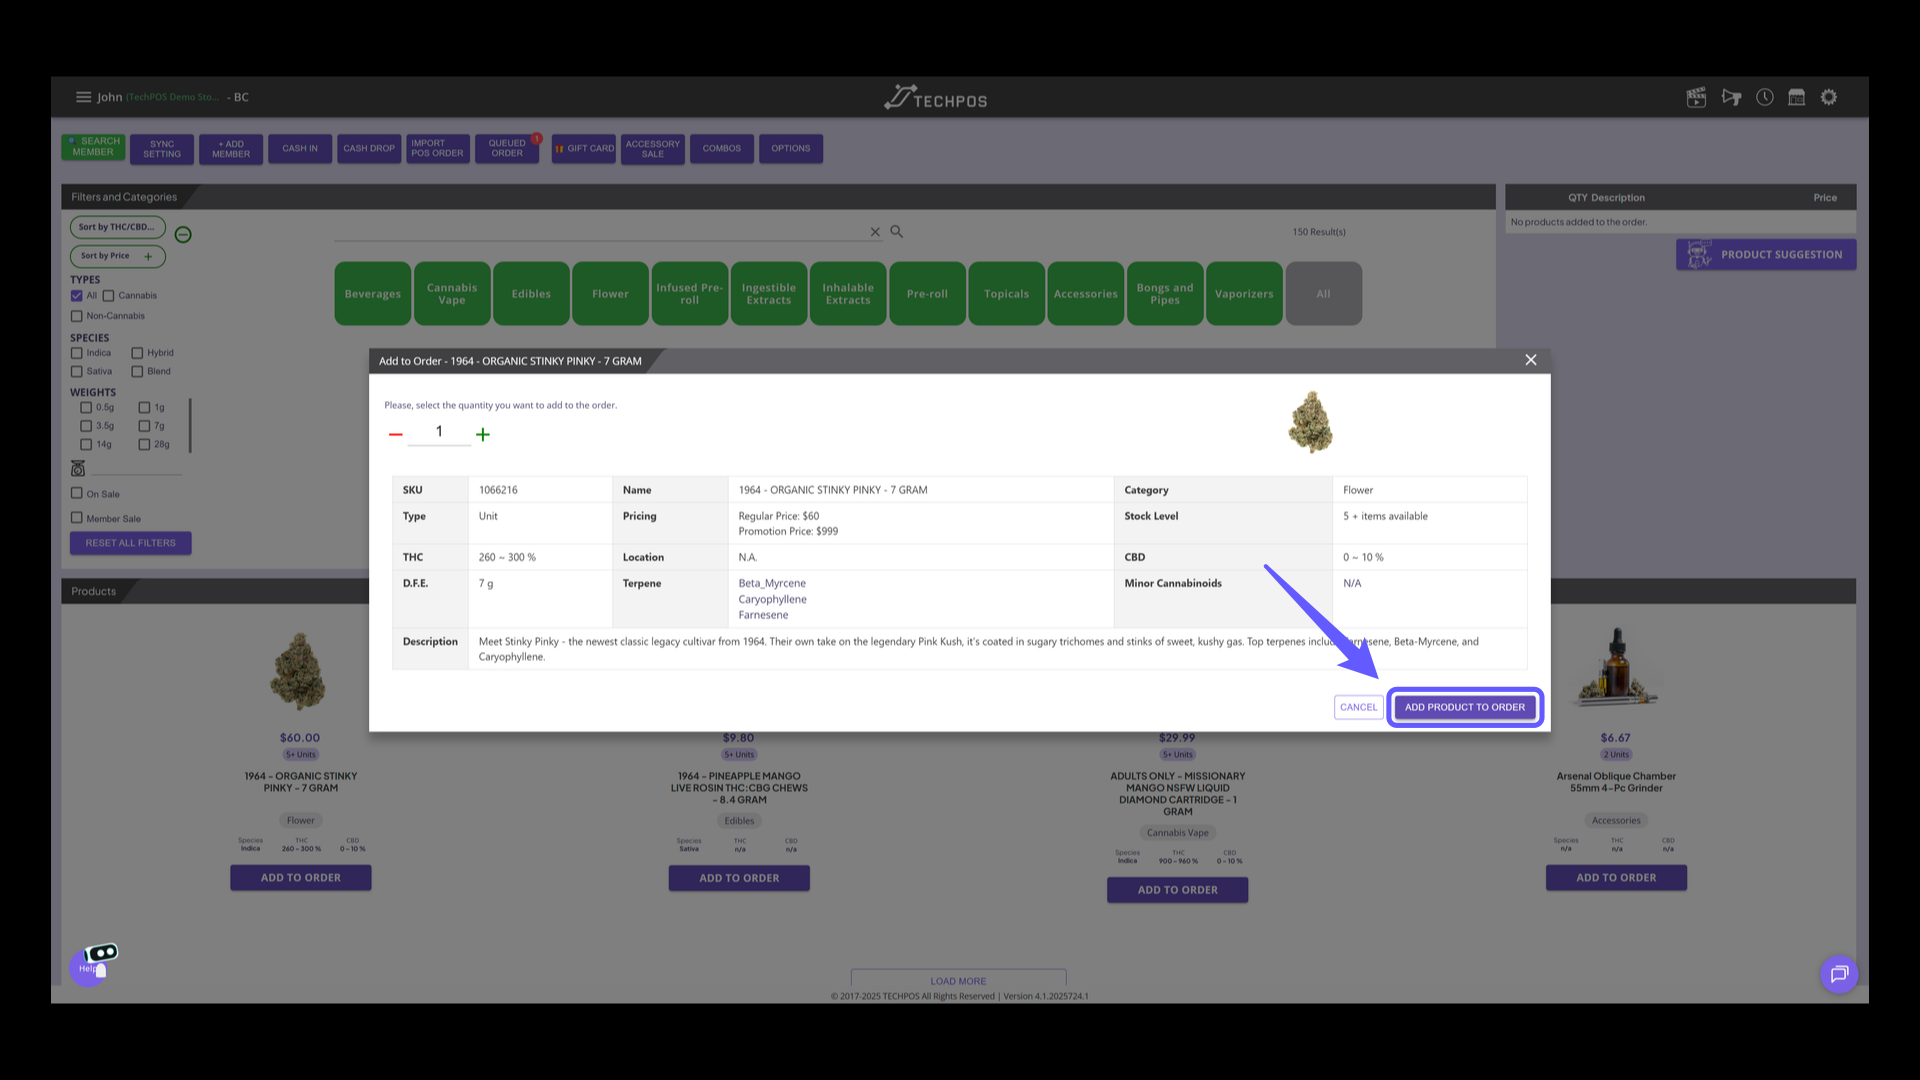This screenshot has width=1920, height=1080.
Task: Click the Combos toolbar button
Action: [x=721, y=149]
